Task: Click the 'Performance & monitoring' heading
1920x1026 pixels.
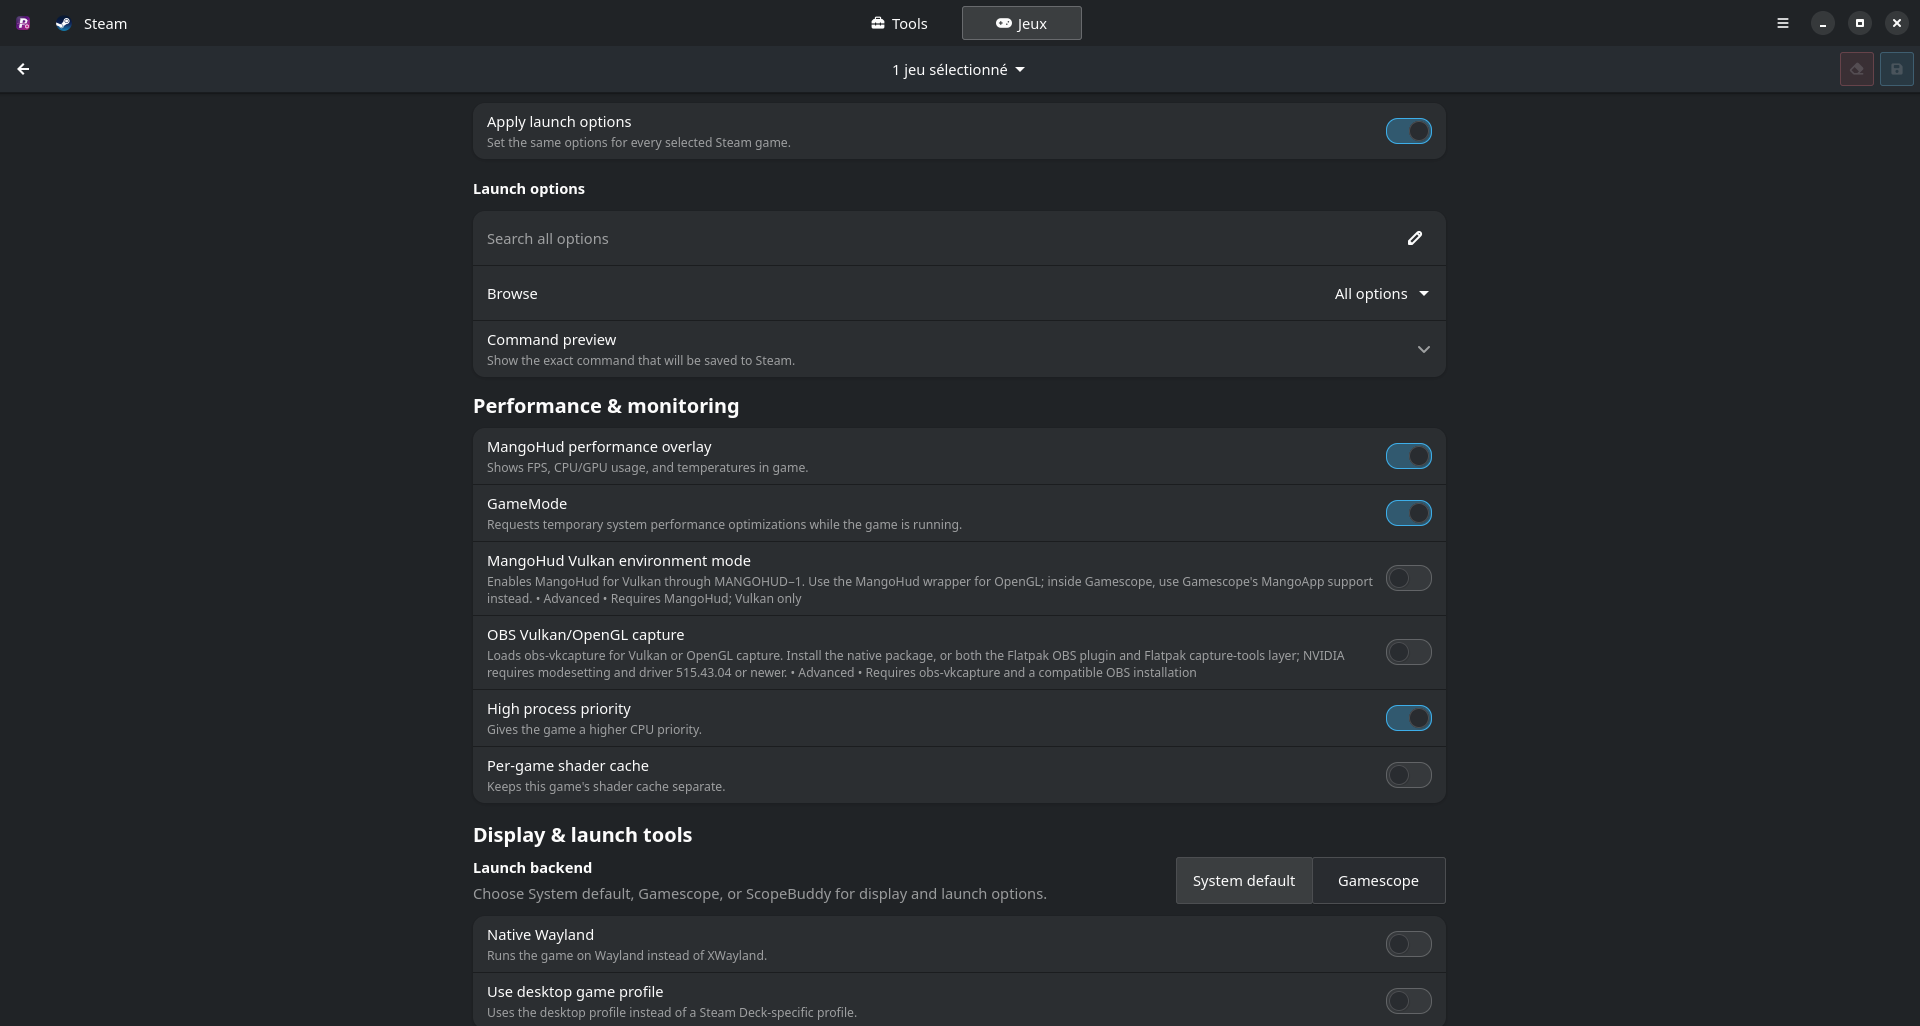Action: (x=606, y=406)
